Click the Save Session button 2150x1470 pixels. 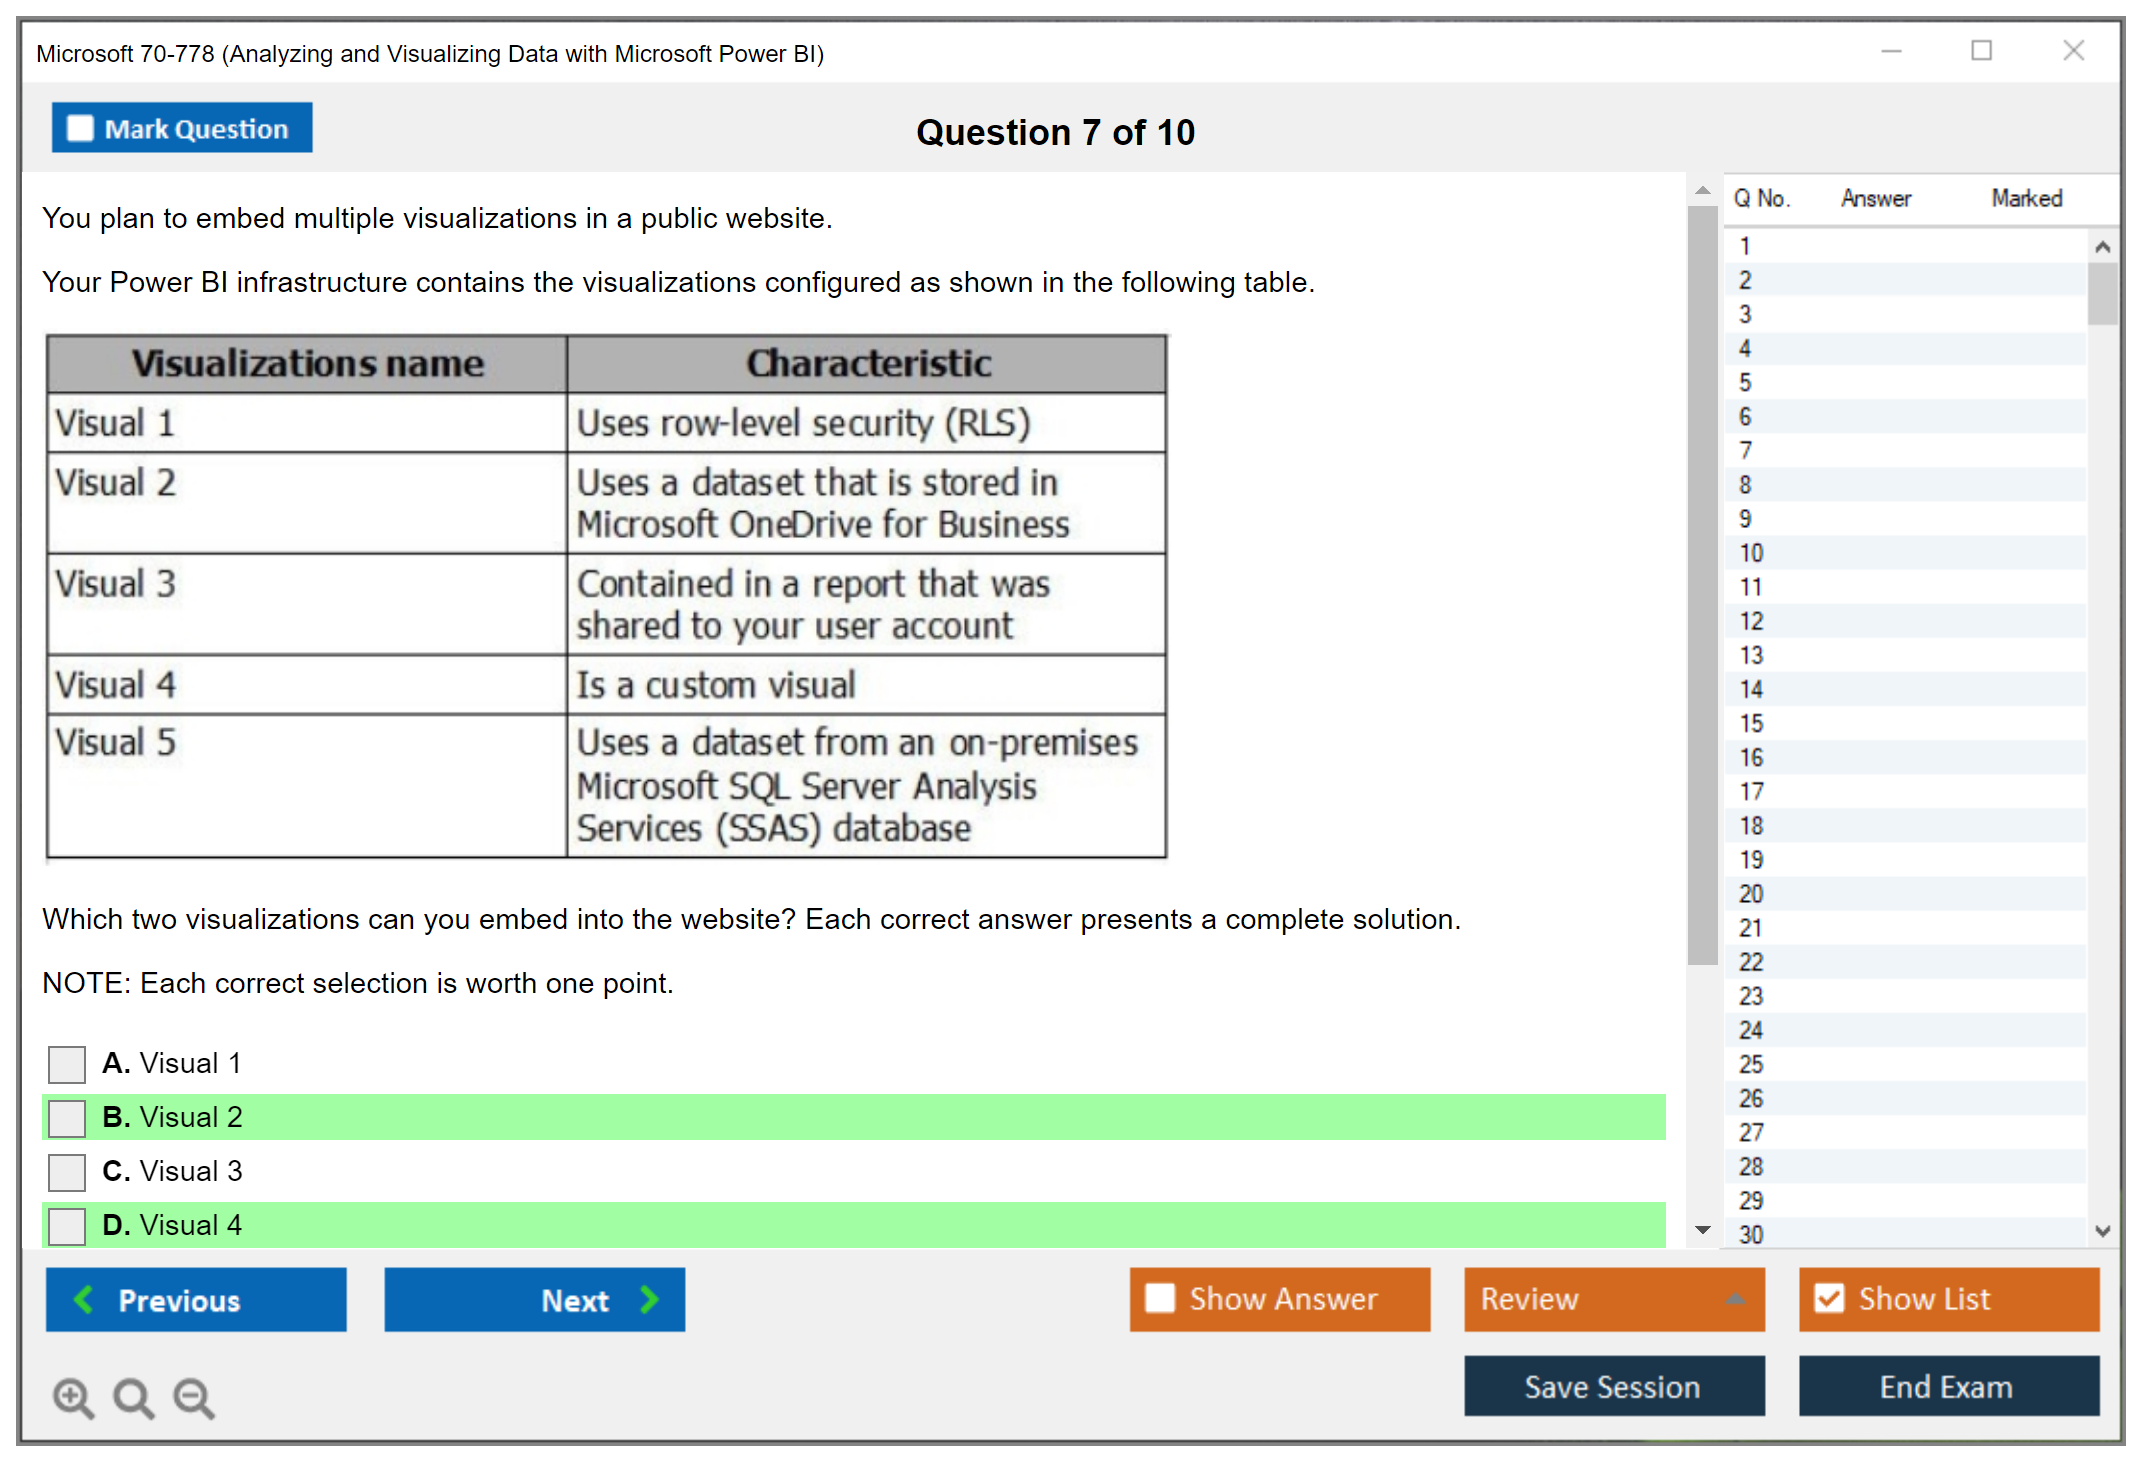[1613, 1386]
